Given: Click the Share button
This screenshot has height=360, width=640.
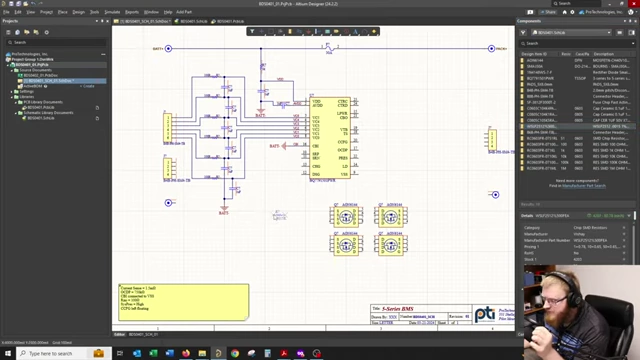Looking at the screenshot, I should tap(548, 12).
